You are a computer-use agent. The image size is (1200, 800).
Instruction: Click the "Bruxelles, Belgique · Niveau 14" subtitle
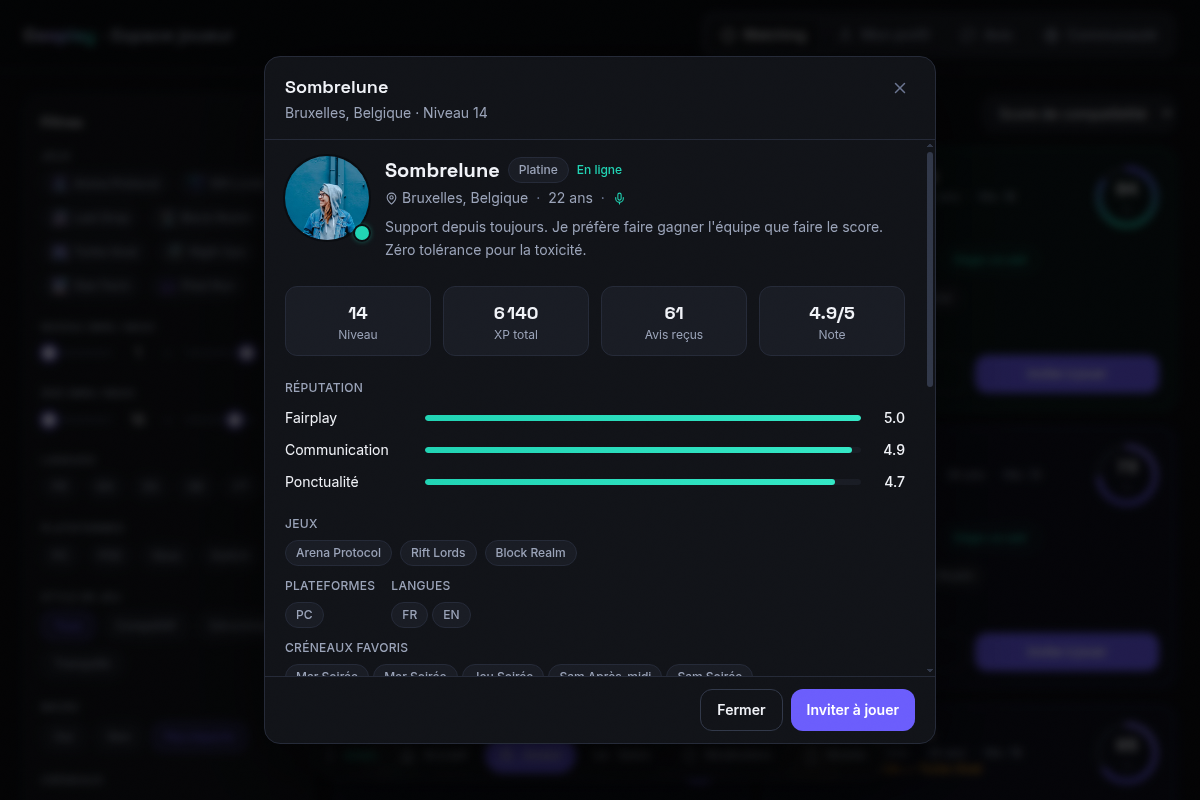pos(386,113)
